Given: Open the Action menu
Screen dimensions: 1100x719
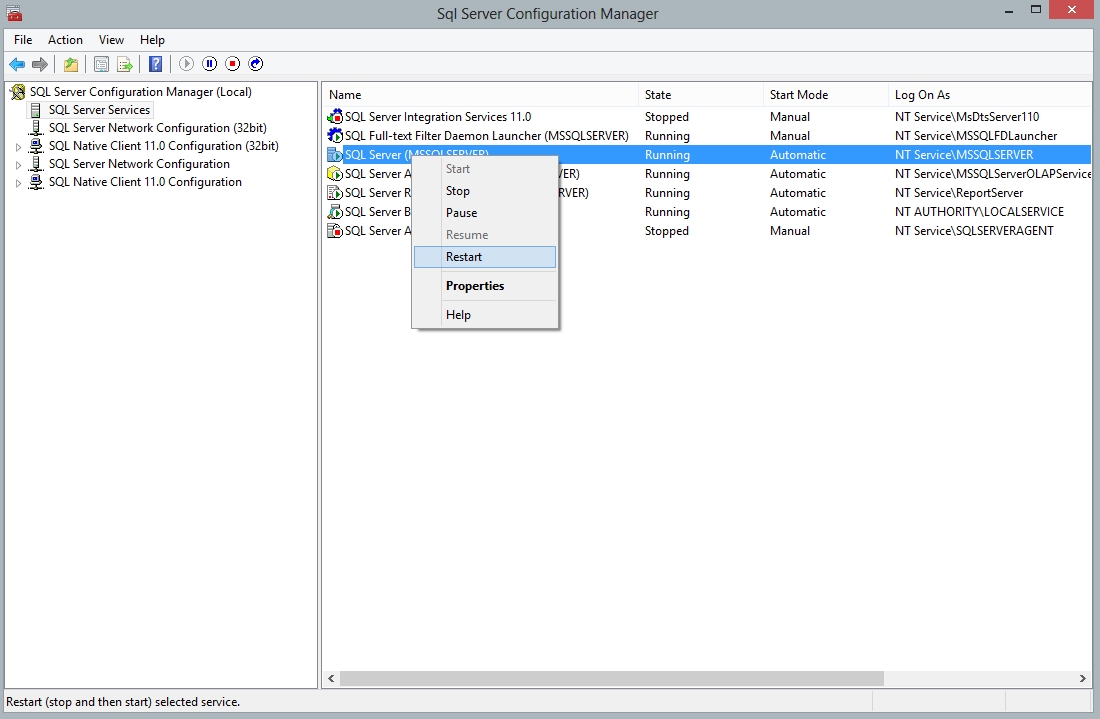Looking at the screenshot, I should [65, 40].
